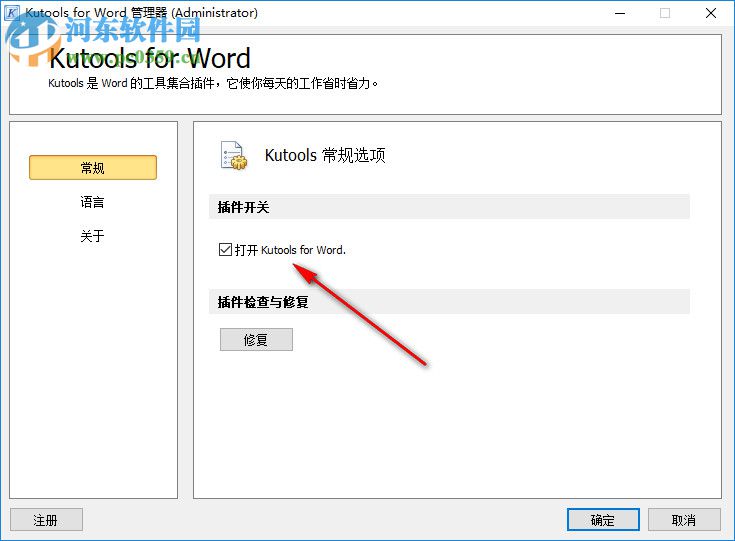Cancel changes with 取消 button
The width and height of the screenshot is (735, 541).
tap(684, 520)
